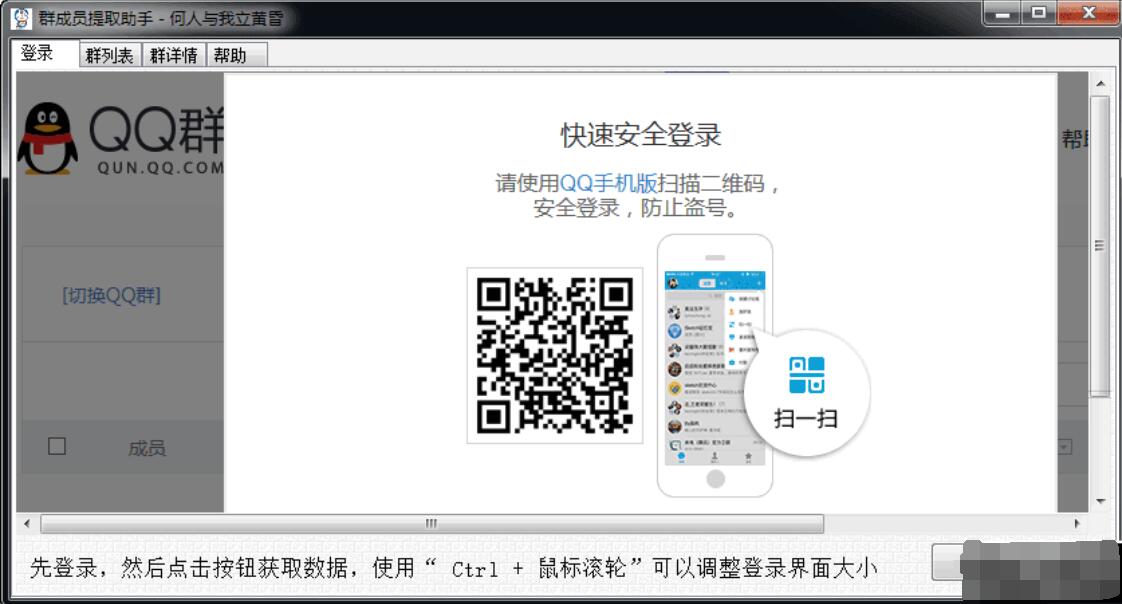
Task: Click the horizontal scrollbar left arrow
Action: click(27, 523)
